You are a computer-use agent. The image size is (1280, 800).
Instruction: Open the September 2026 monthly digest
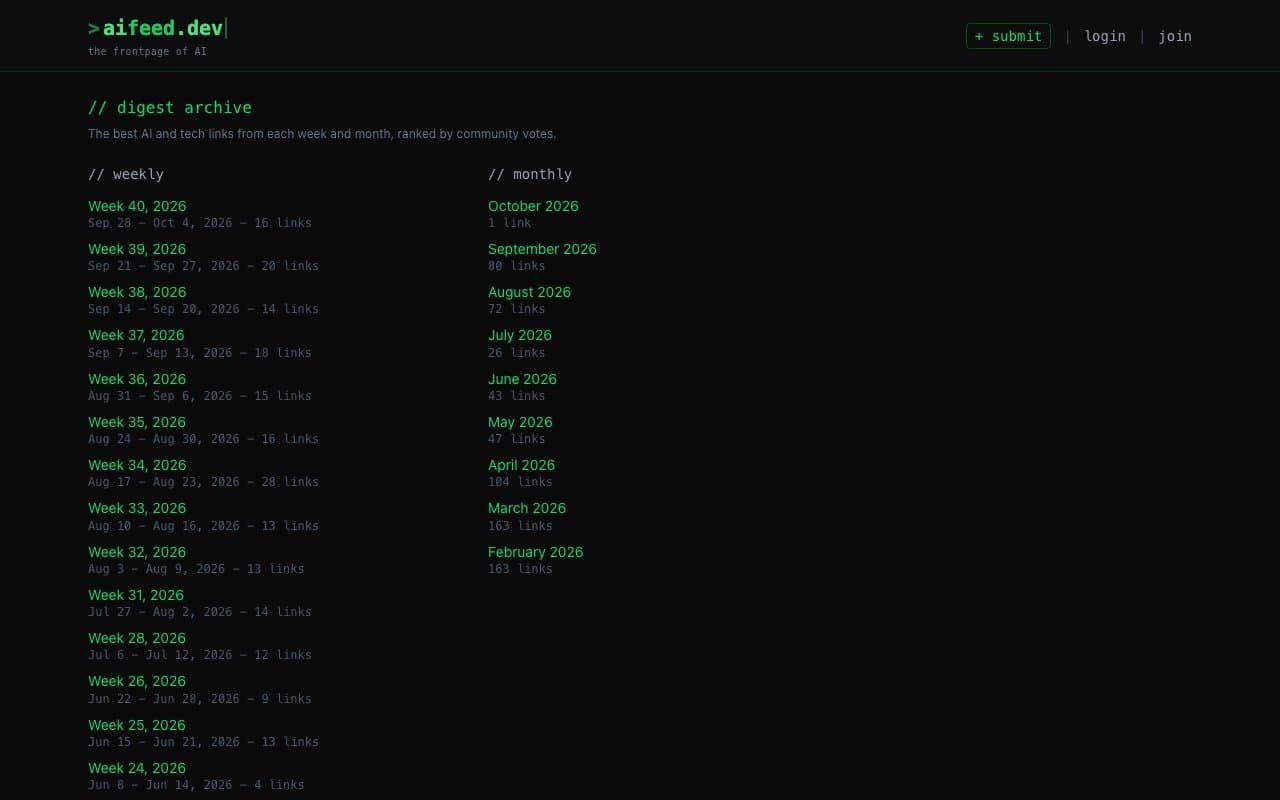[542, 249]
